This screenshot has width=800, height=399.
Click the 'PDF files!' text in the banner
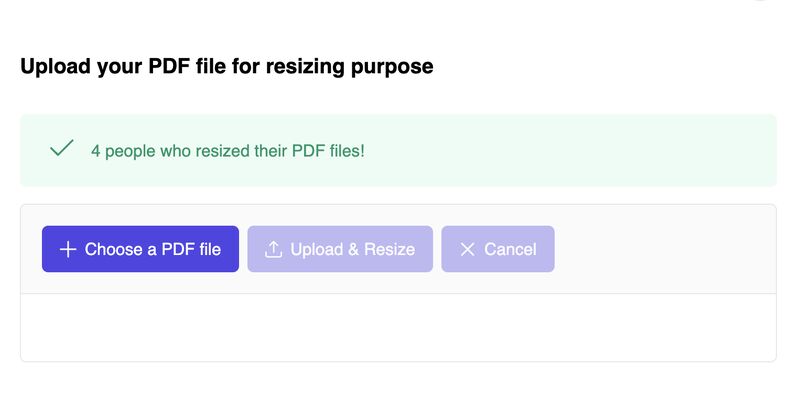coord(328,151)
